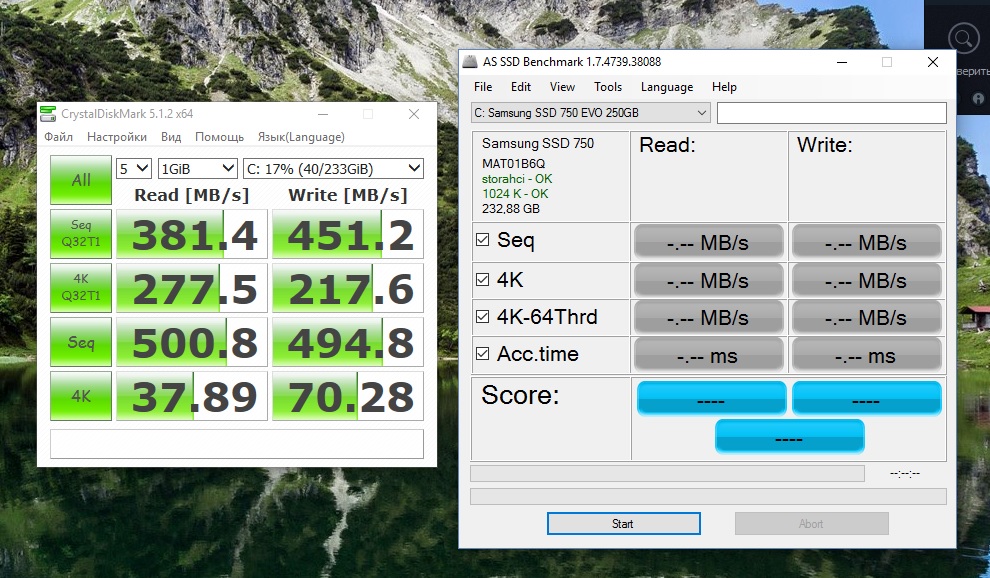Open the Edit menu in AS SSD Benchmark

point(521,87)
